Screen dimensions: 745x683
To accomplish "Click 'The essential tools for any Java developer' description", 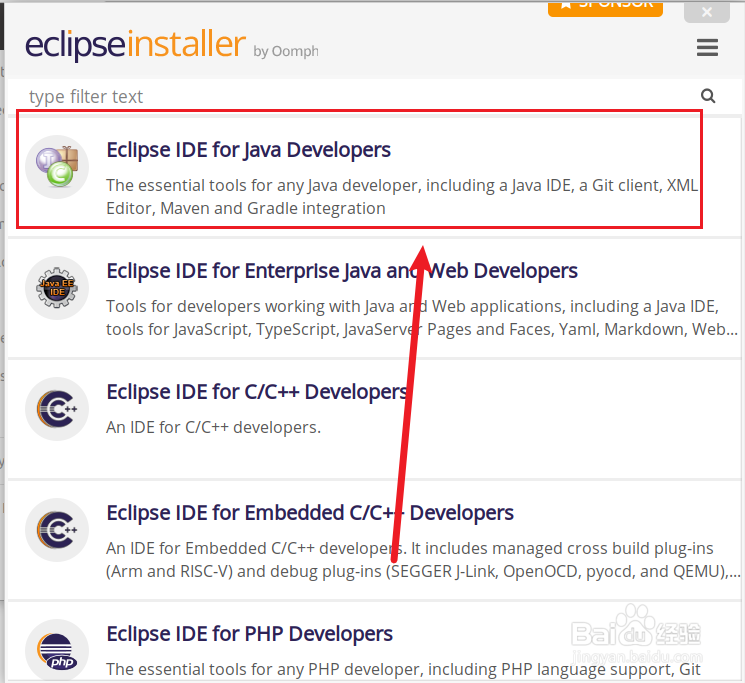I will [402, 197].
